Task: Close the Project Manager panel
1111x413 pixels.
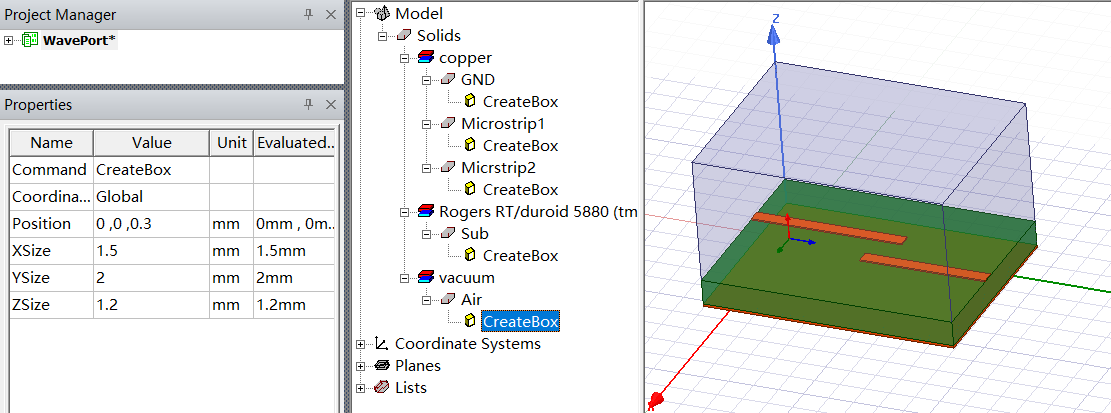Action: [x=330, y=15]
